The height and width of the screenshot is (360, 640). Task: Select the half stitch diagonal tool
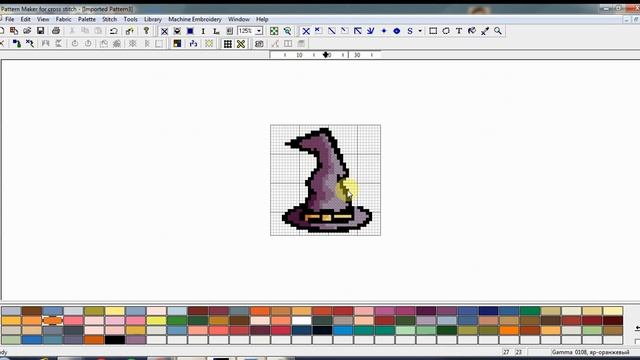331,31
